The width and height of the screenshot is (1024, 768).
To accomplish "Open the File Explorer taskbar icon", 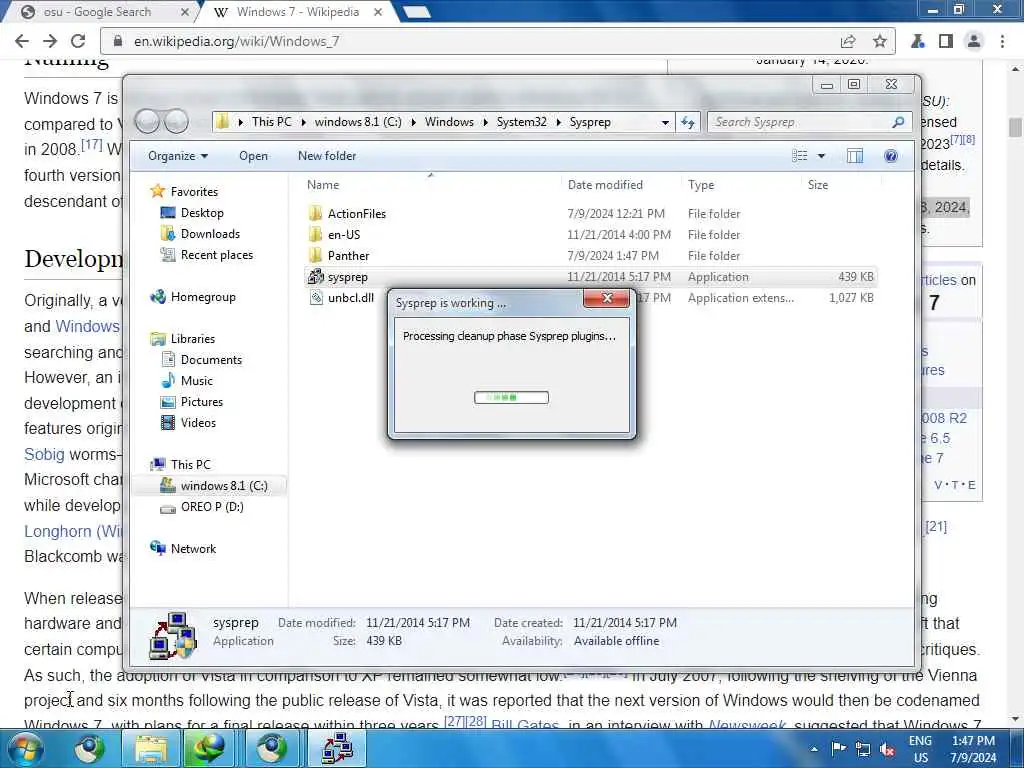I will pyautogui.click(x=152, y=748).
